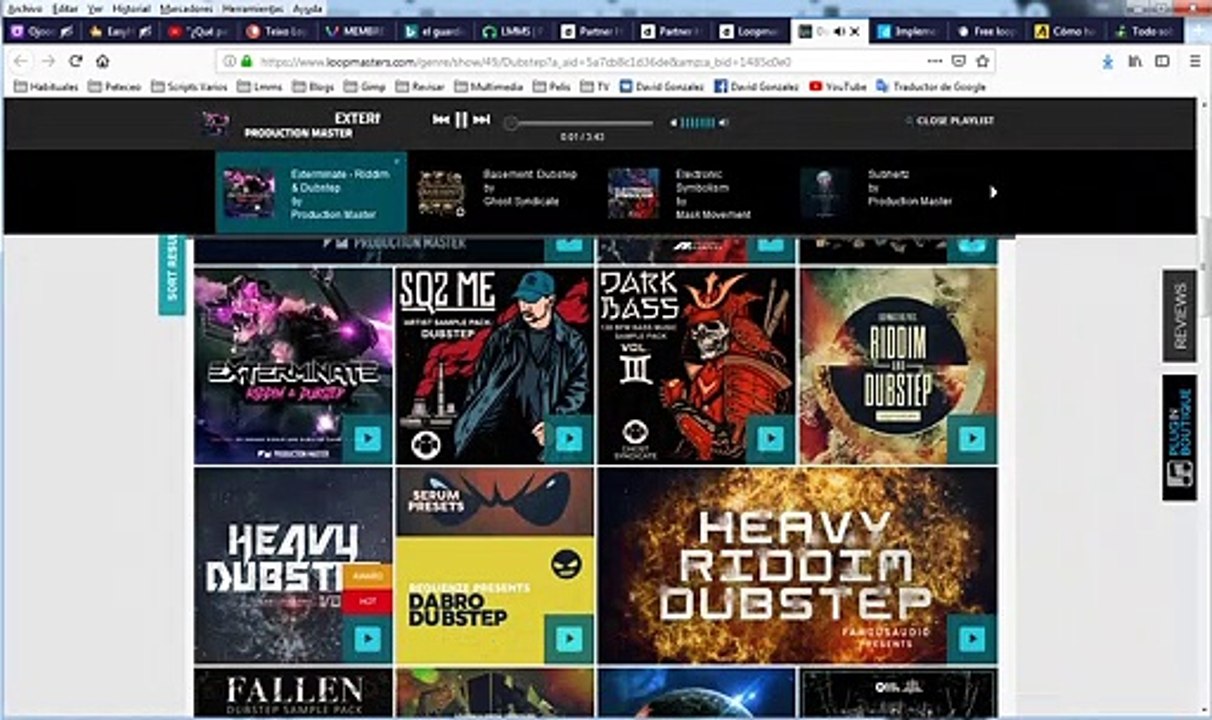Viewport: 1212px width, 720px height.
Task: Play the Dark Bass Vol III preview
Action: point(770,439)
